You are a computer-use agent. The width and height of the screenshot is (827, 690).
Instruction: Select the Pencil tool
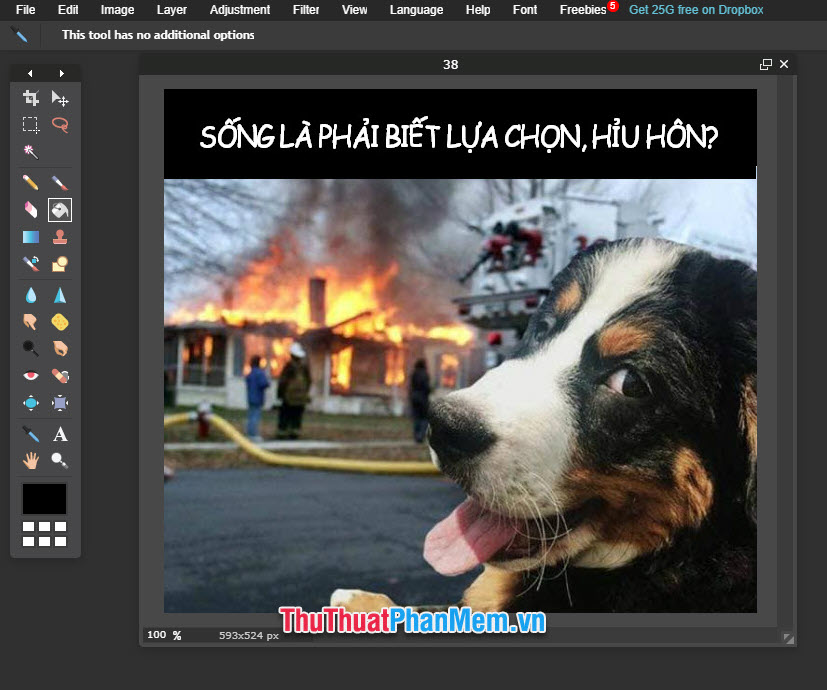pos(31,183)
